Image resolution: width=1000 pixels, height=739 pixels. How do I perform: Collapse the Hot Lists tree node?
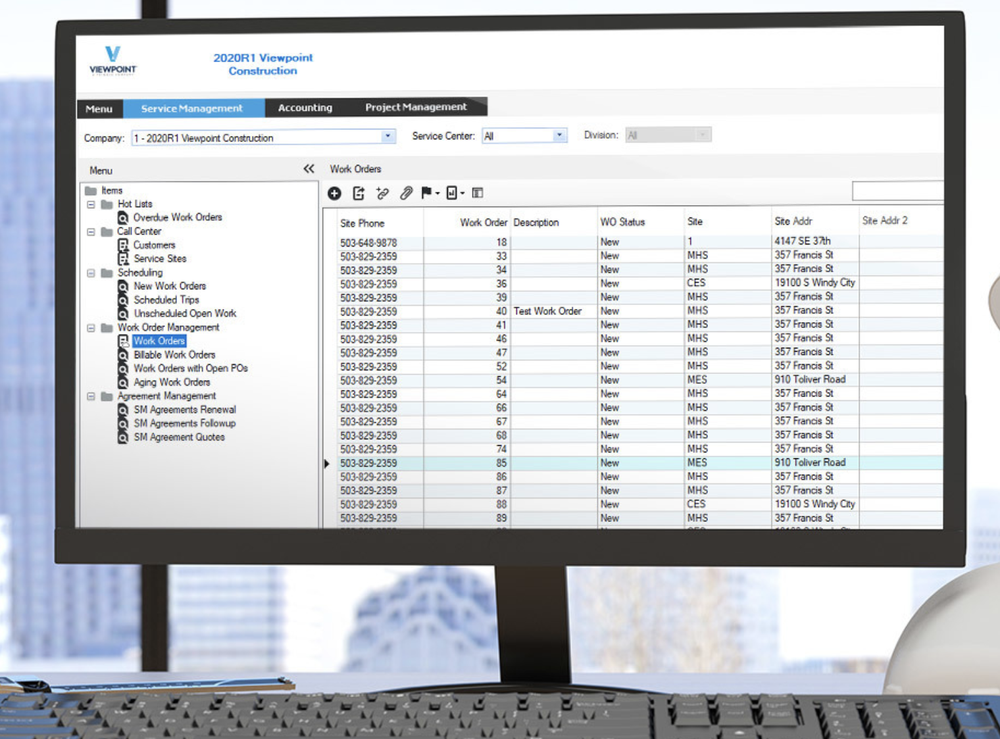click(x=91, y=205)
